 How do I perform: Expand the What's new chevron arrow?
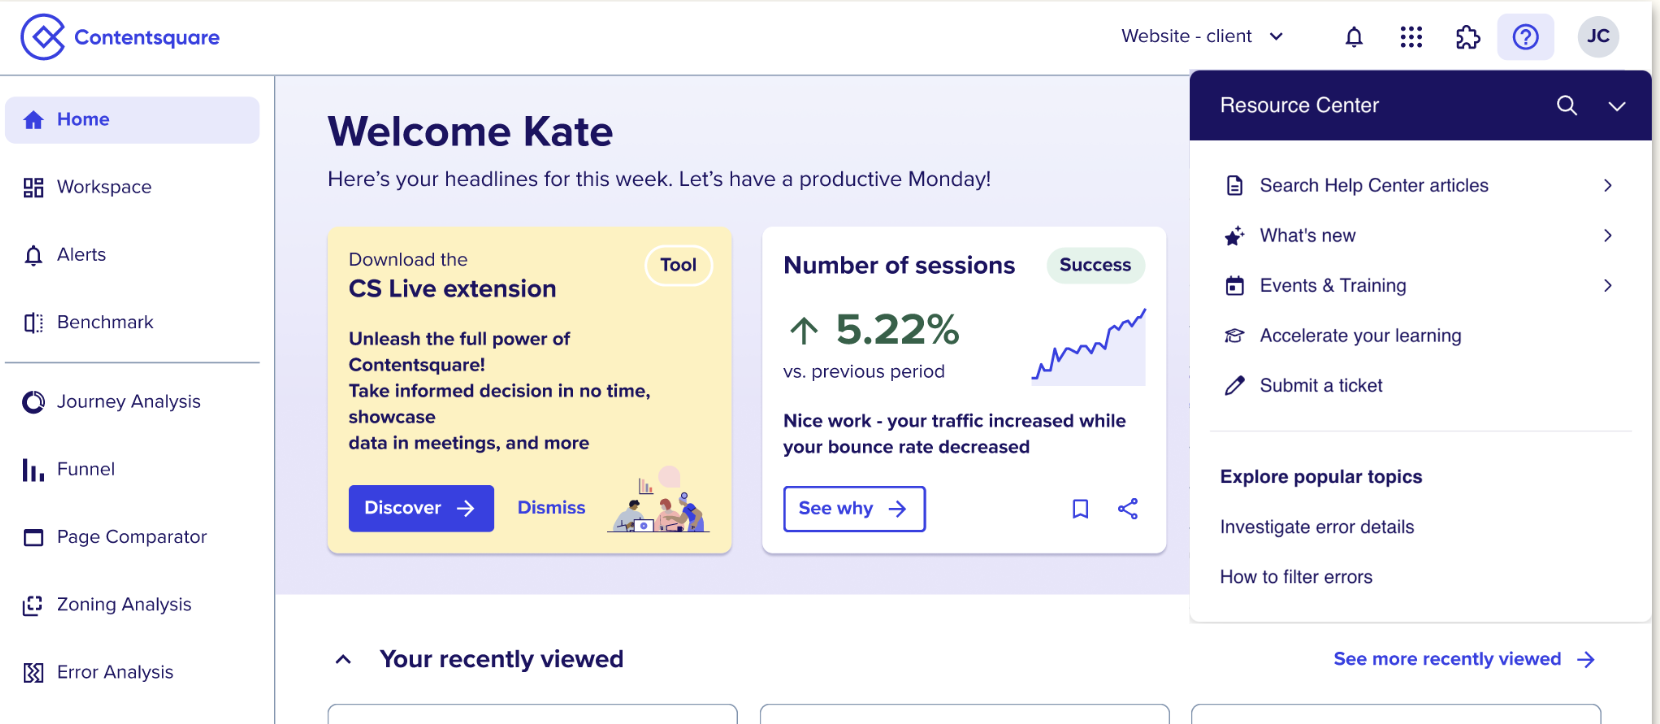[x=1608, y=235]
